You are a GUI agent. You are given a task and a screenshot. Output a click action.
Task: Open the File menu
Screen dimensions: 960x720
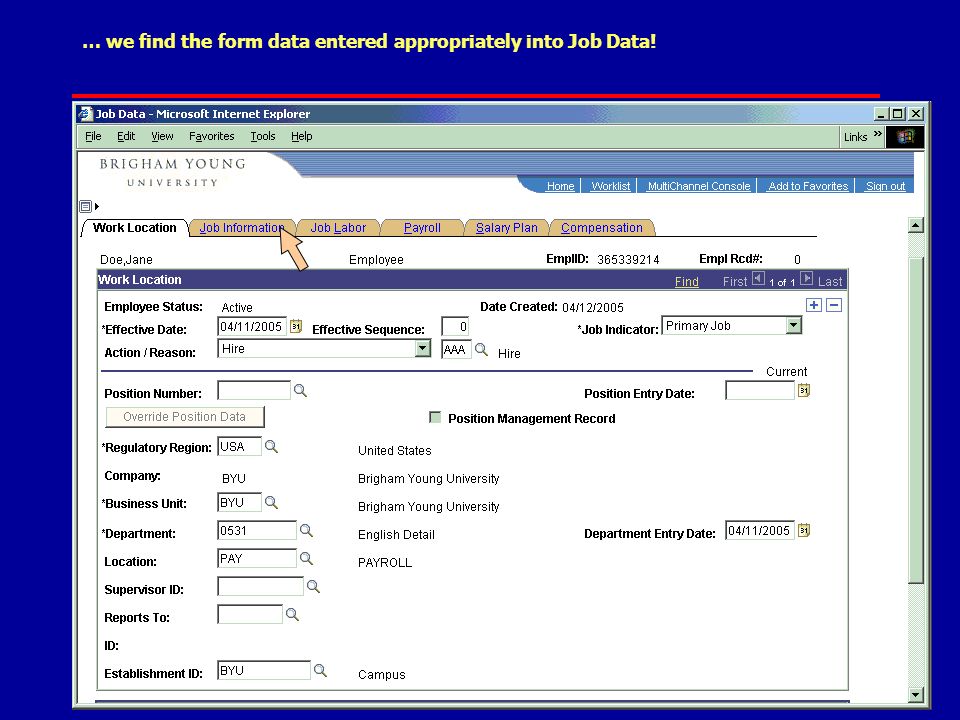(x=93, y=136)
